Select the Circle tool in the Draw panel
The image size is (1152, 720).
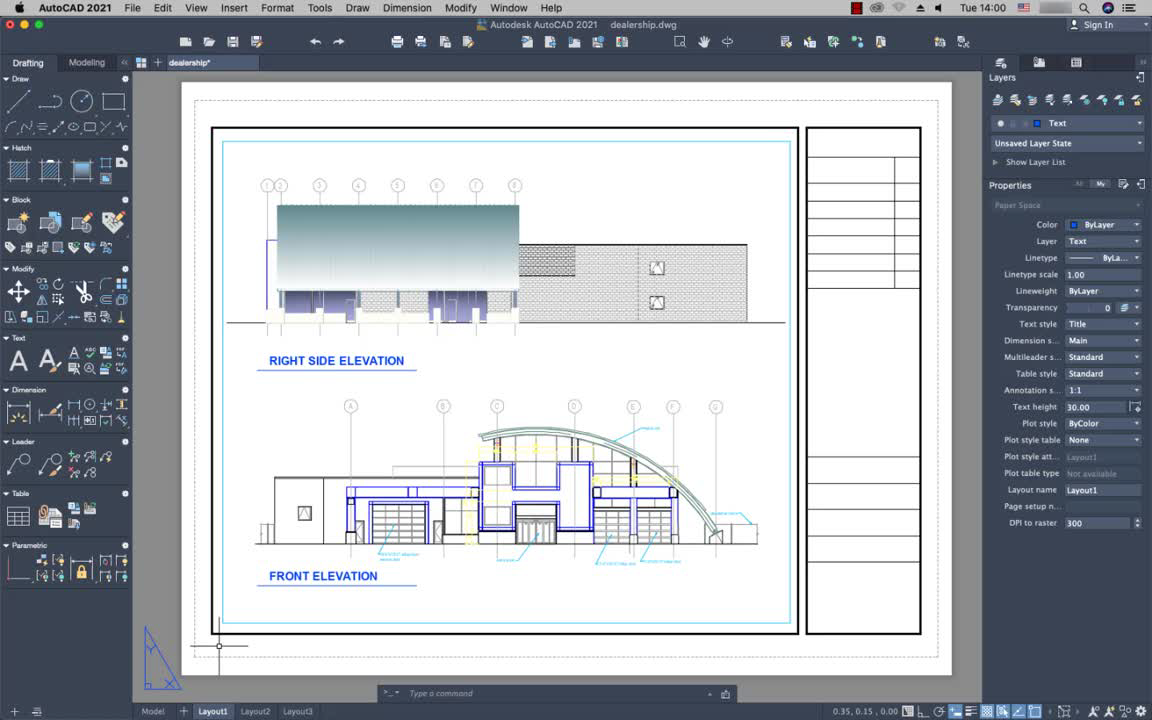click(x=82, y=101)
